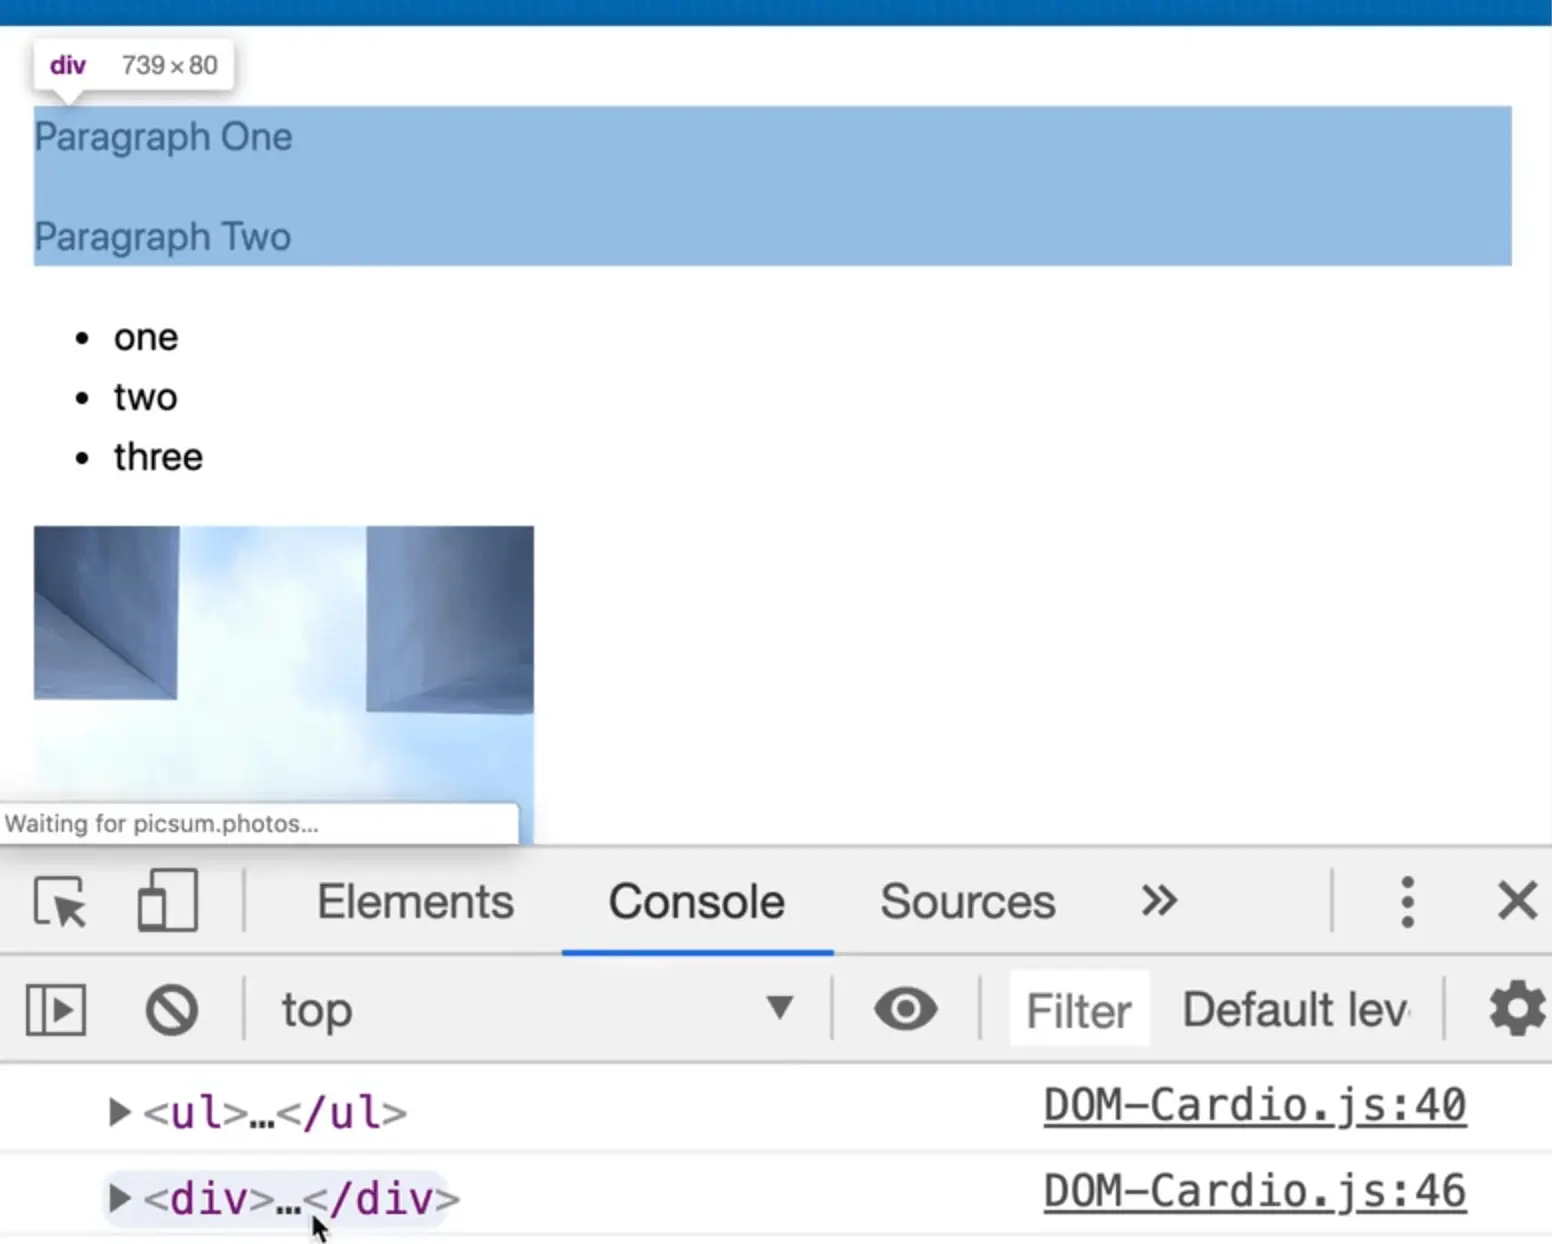This screenshot has height=1244, width=1552.
Task: Expand the div element in console
Action: pos(119,1198)
